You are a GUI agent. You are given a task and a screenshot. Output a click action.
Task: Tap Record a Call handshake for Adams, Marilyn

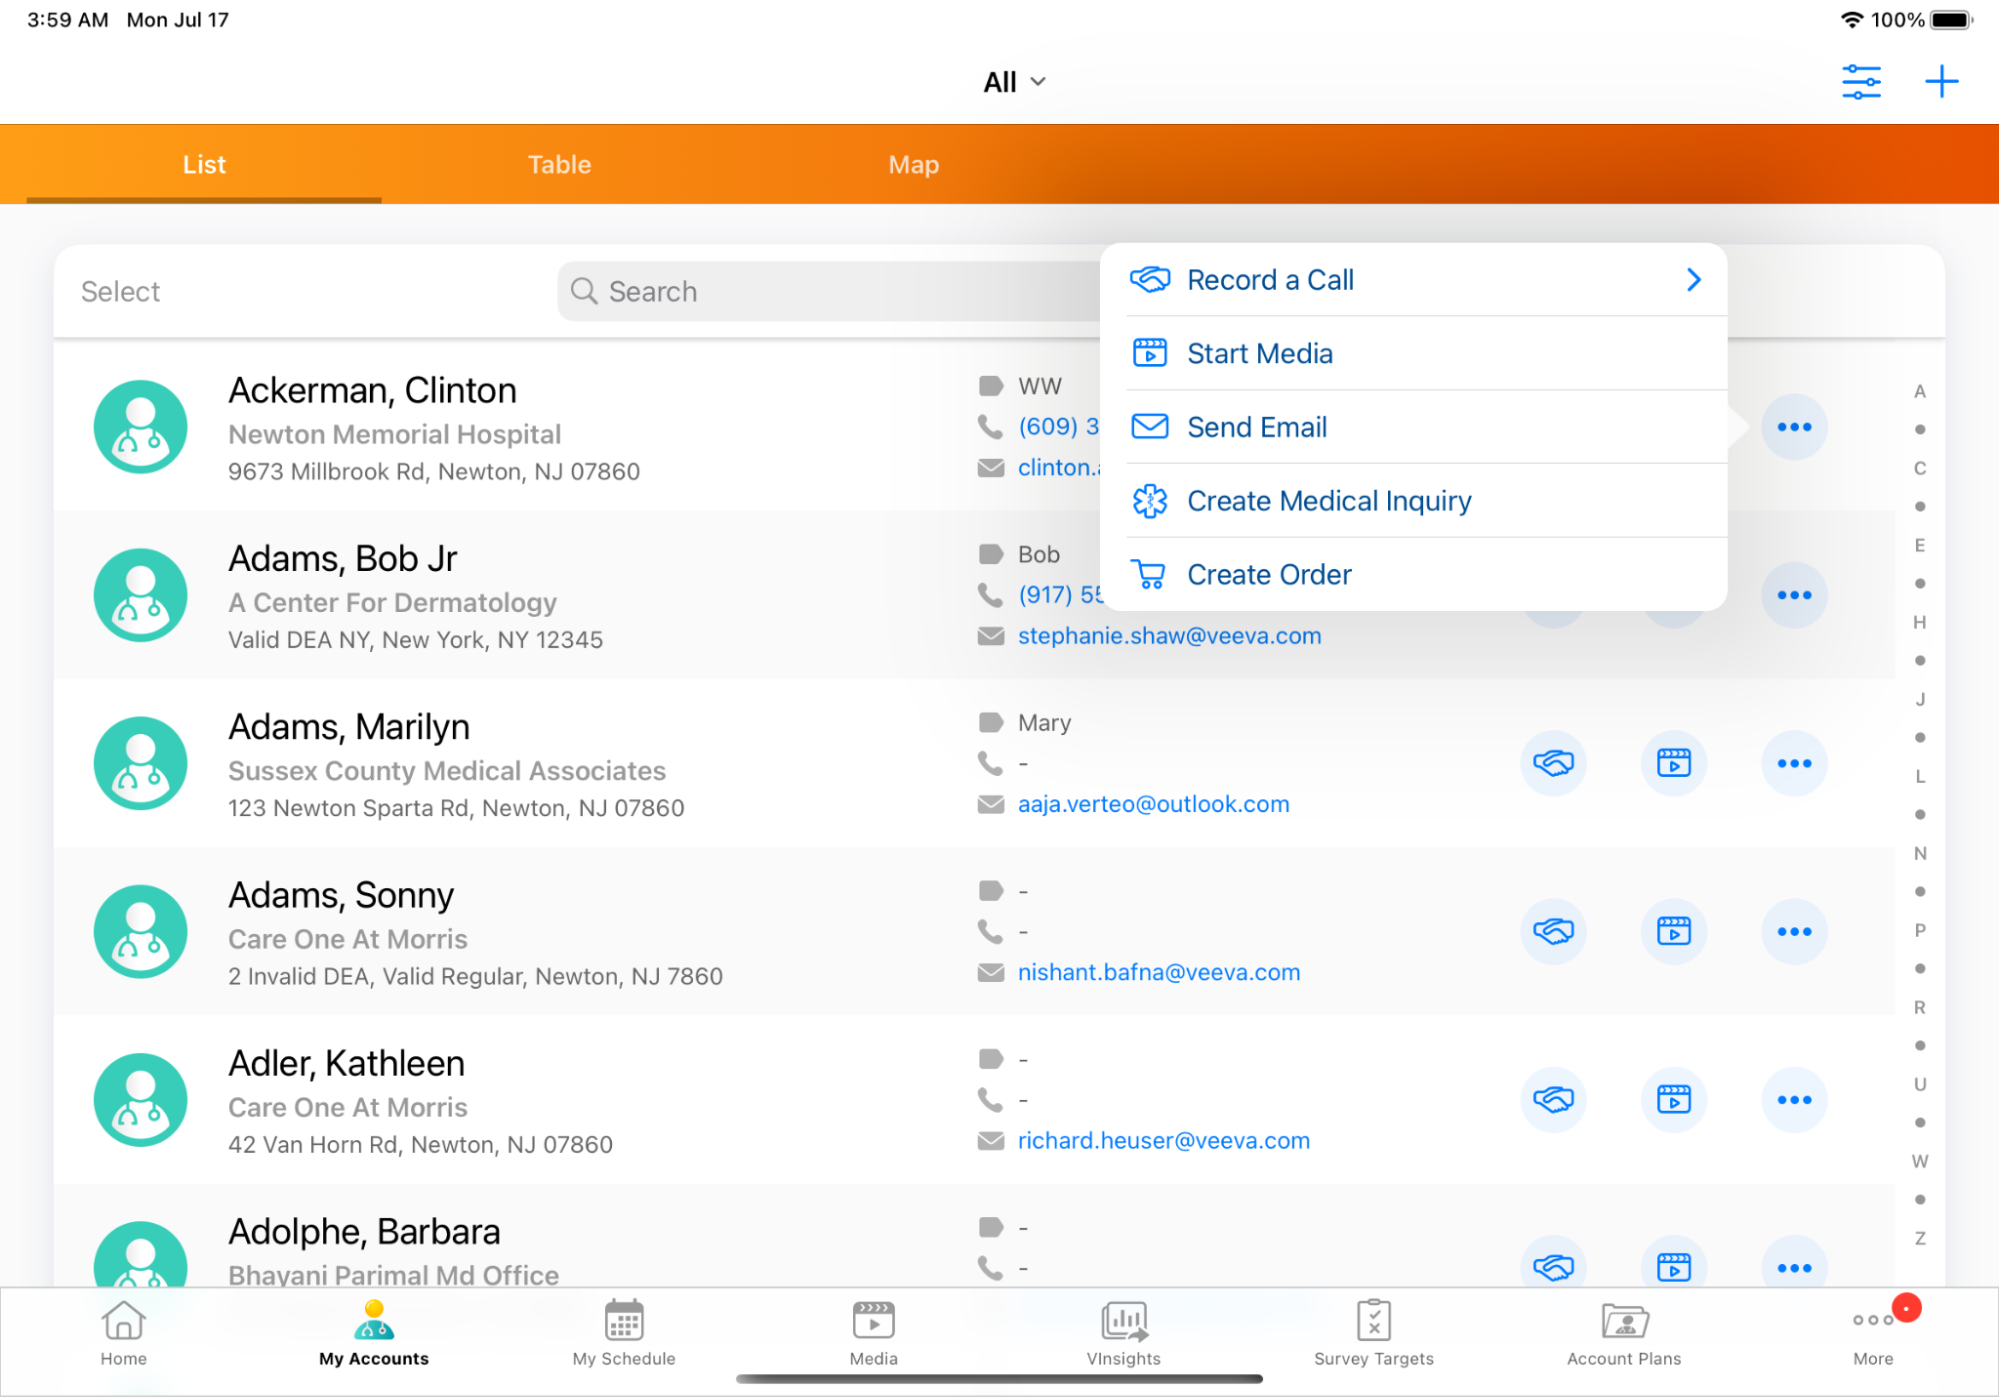(x=1553, y=764)
